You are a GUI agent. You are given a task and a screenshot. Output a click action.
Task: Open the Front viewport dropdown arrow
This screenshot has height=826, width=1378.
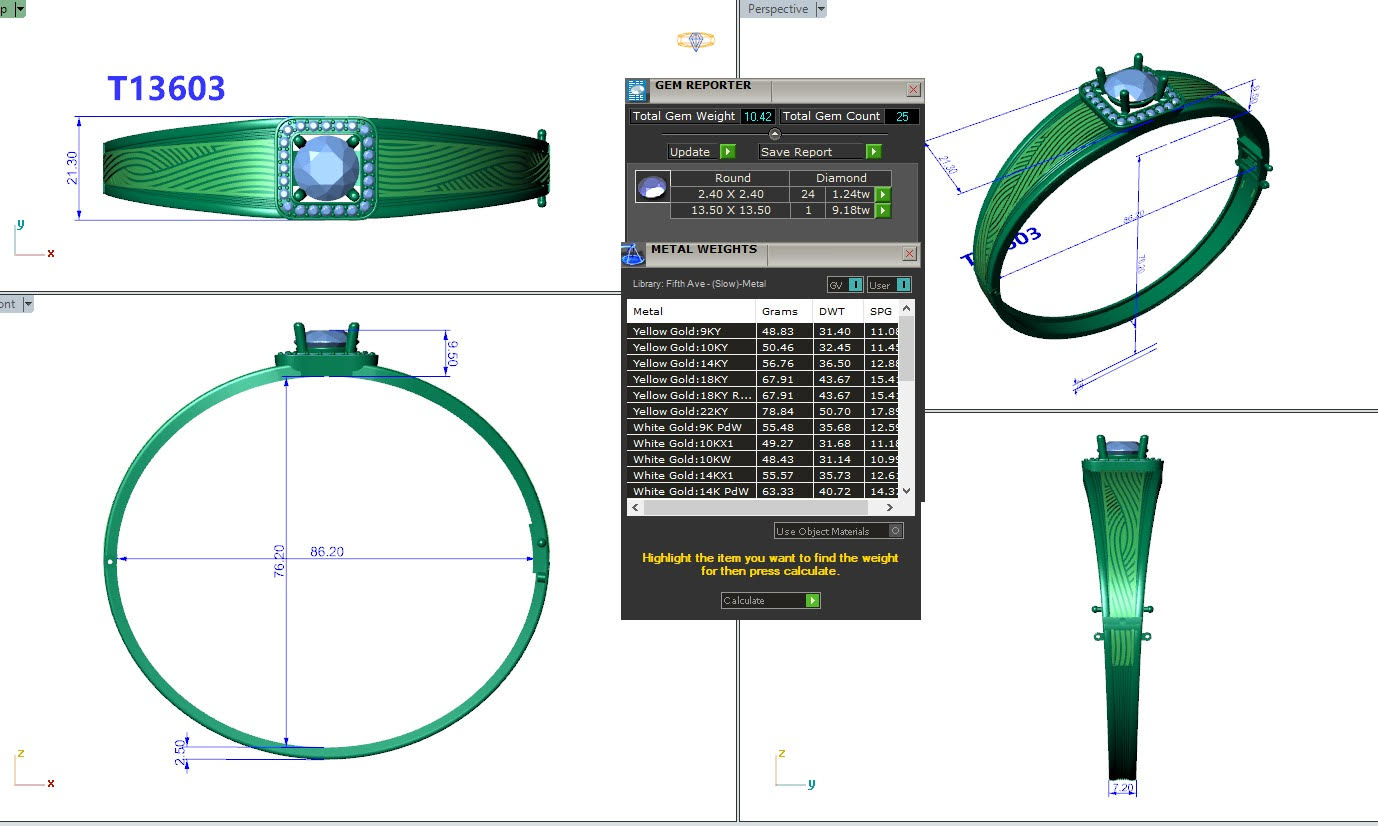[28, 304]
